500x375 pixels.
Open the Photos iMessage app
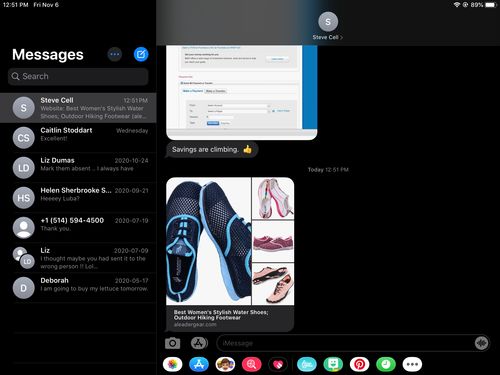point(173,364)
